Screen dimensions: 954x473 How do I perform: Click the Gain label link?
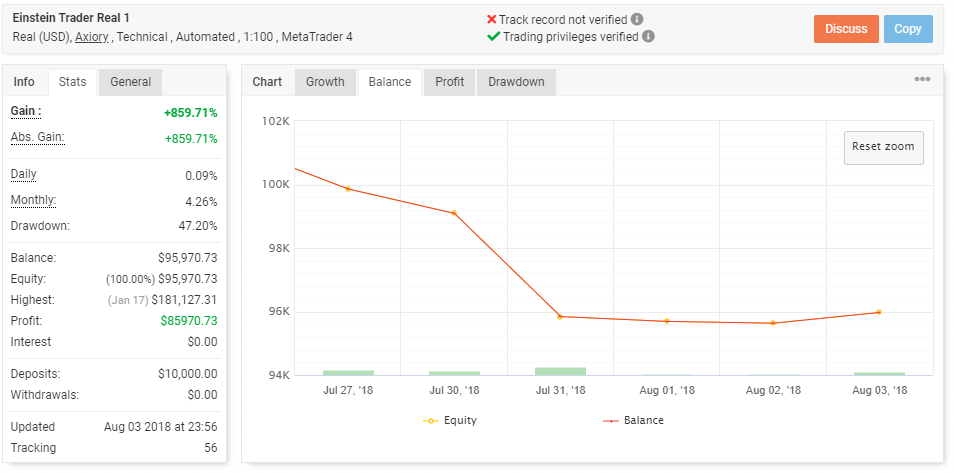[x=26, y=111]
